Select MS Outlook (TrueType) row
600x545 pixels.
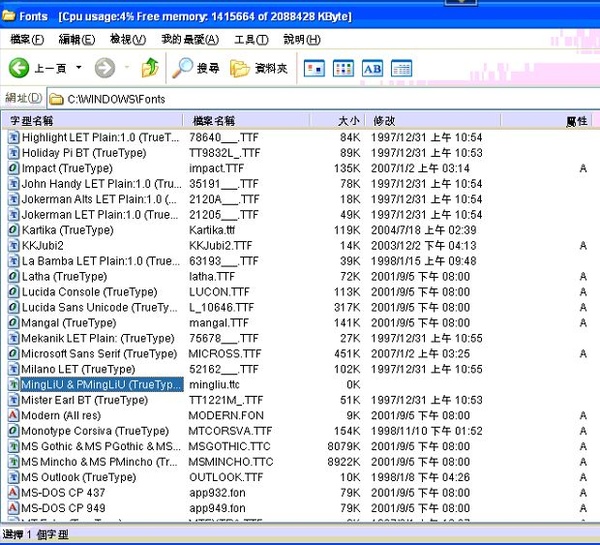pyautogui.click(x=298, y=477)
